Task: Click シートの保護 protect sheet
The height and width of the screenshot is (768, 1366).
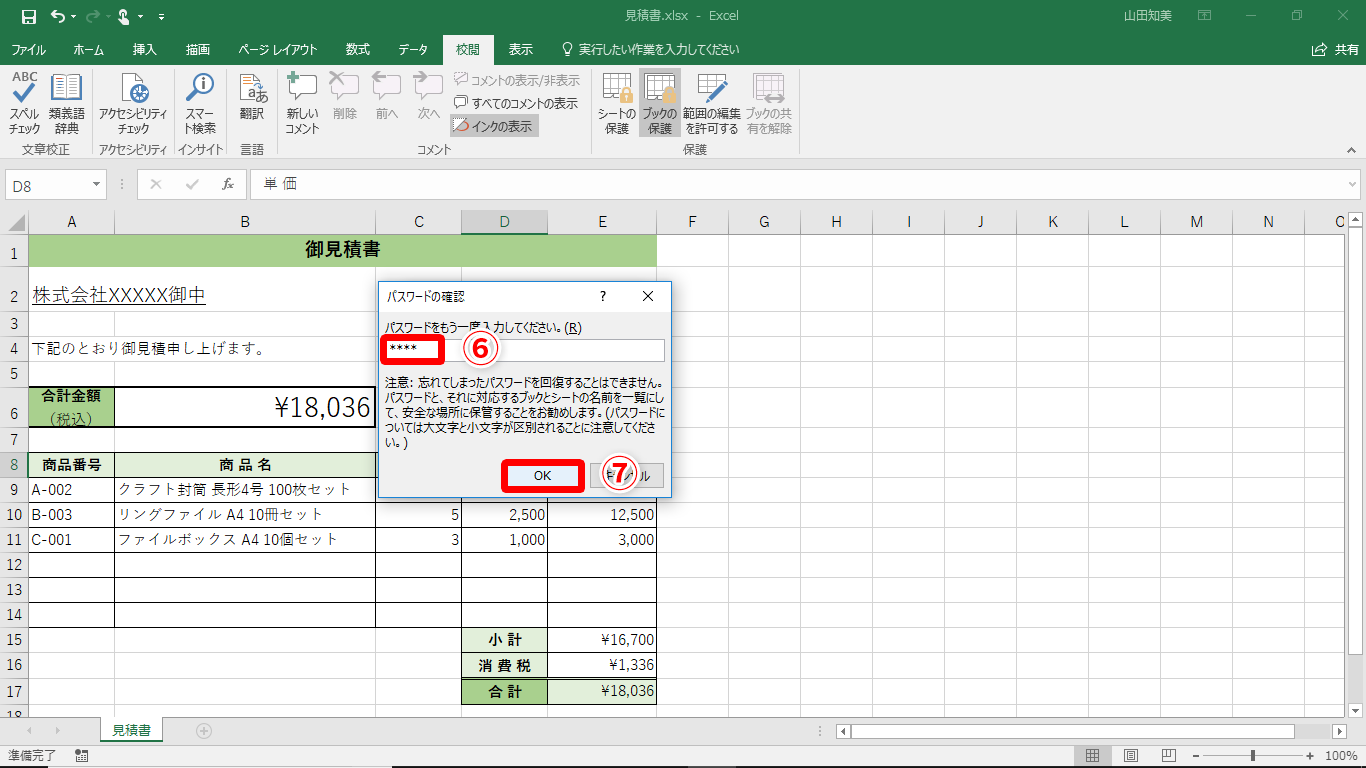Action: (x=617, y=104)
